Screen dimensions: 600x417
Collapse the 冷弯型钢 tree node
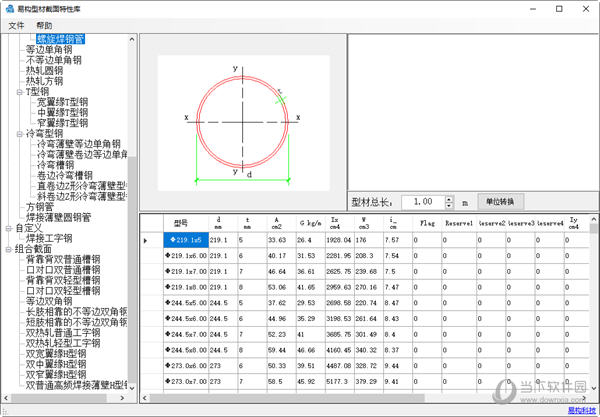(x=19, y=133)
